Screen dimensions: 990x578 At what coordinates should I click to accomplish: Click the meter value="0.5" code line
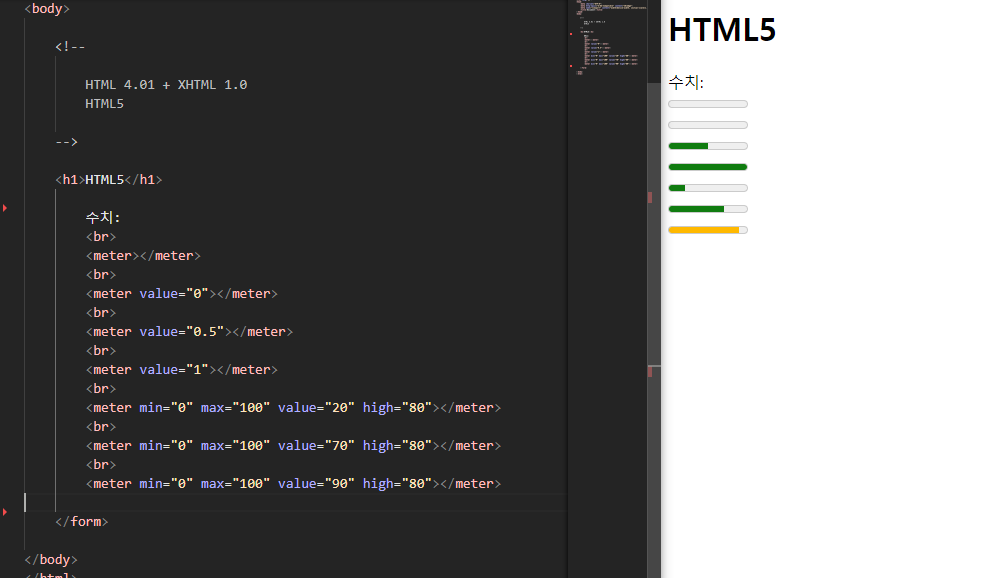(x=189, y=331)
